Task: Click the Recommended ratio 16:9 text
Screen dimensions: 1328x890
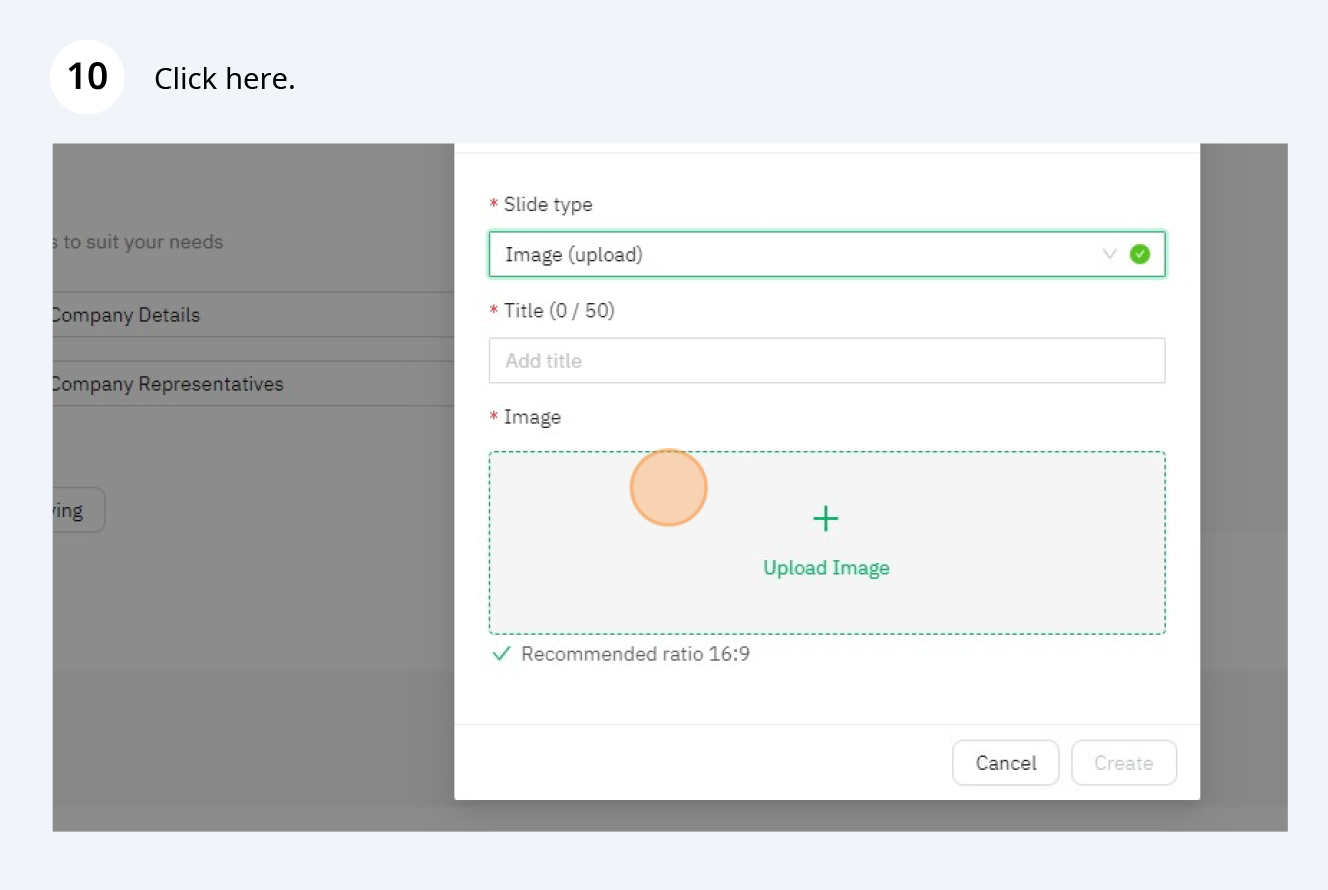Action: point(635,655)
